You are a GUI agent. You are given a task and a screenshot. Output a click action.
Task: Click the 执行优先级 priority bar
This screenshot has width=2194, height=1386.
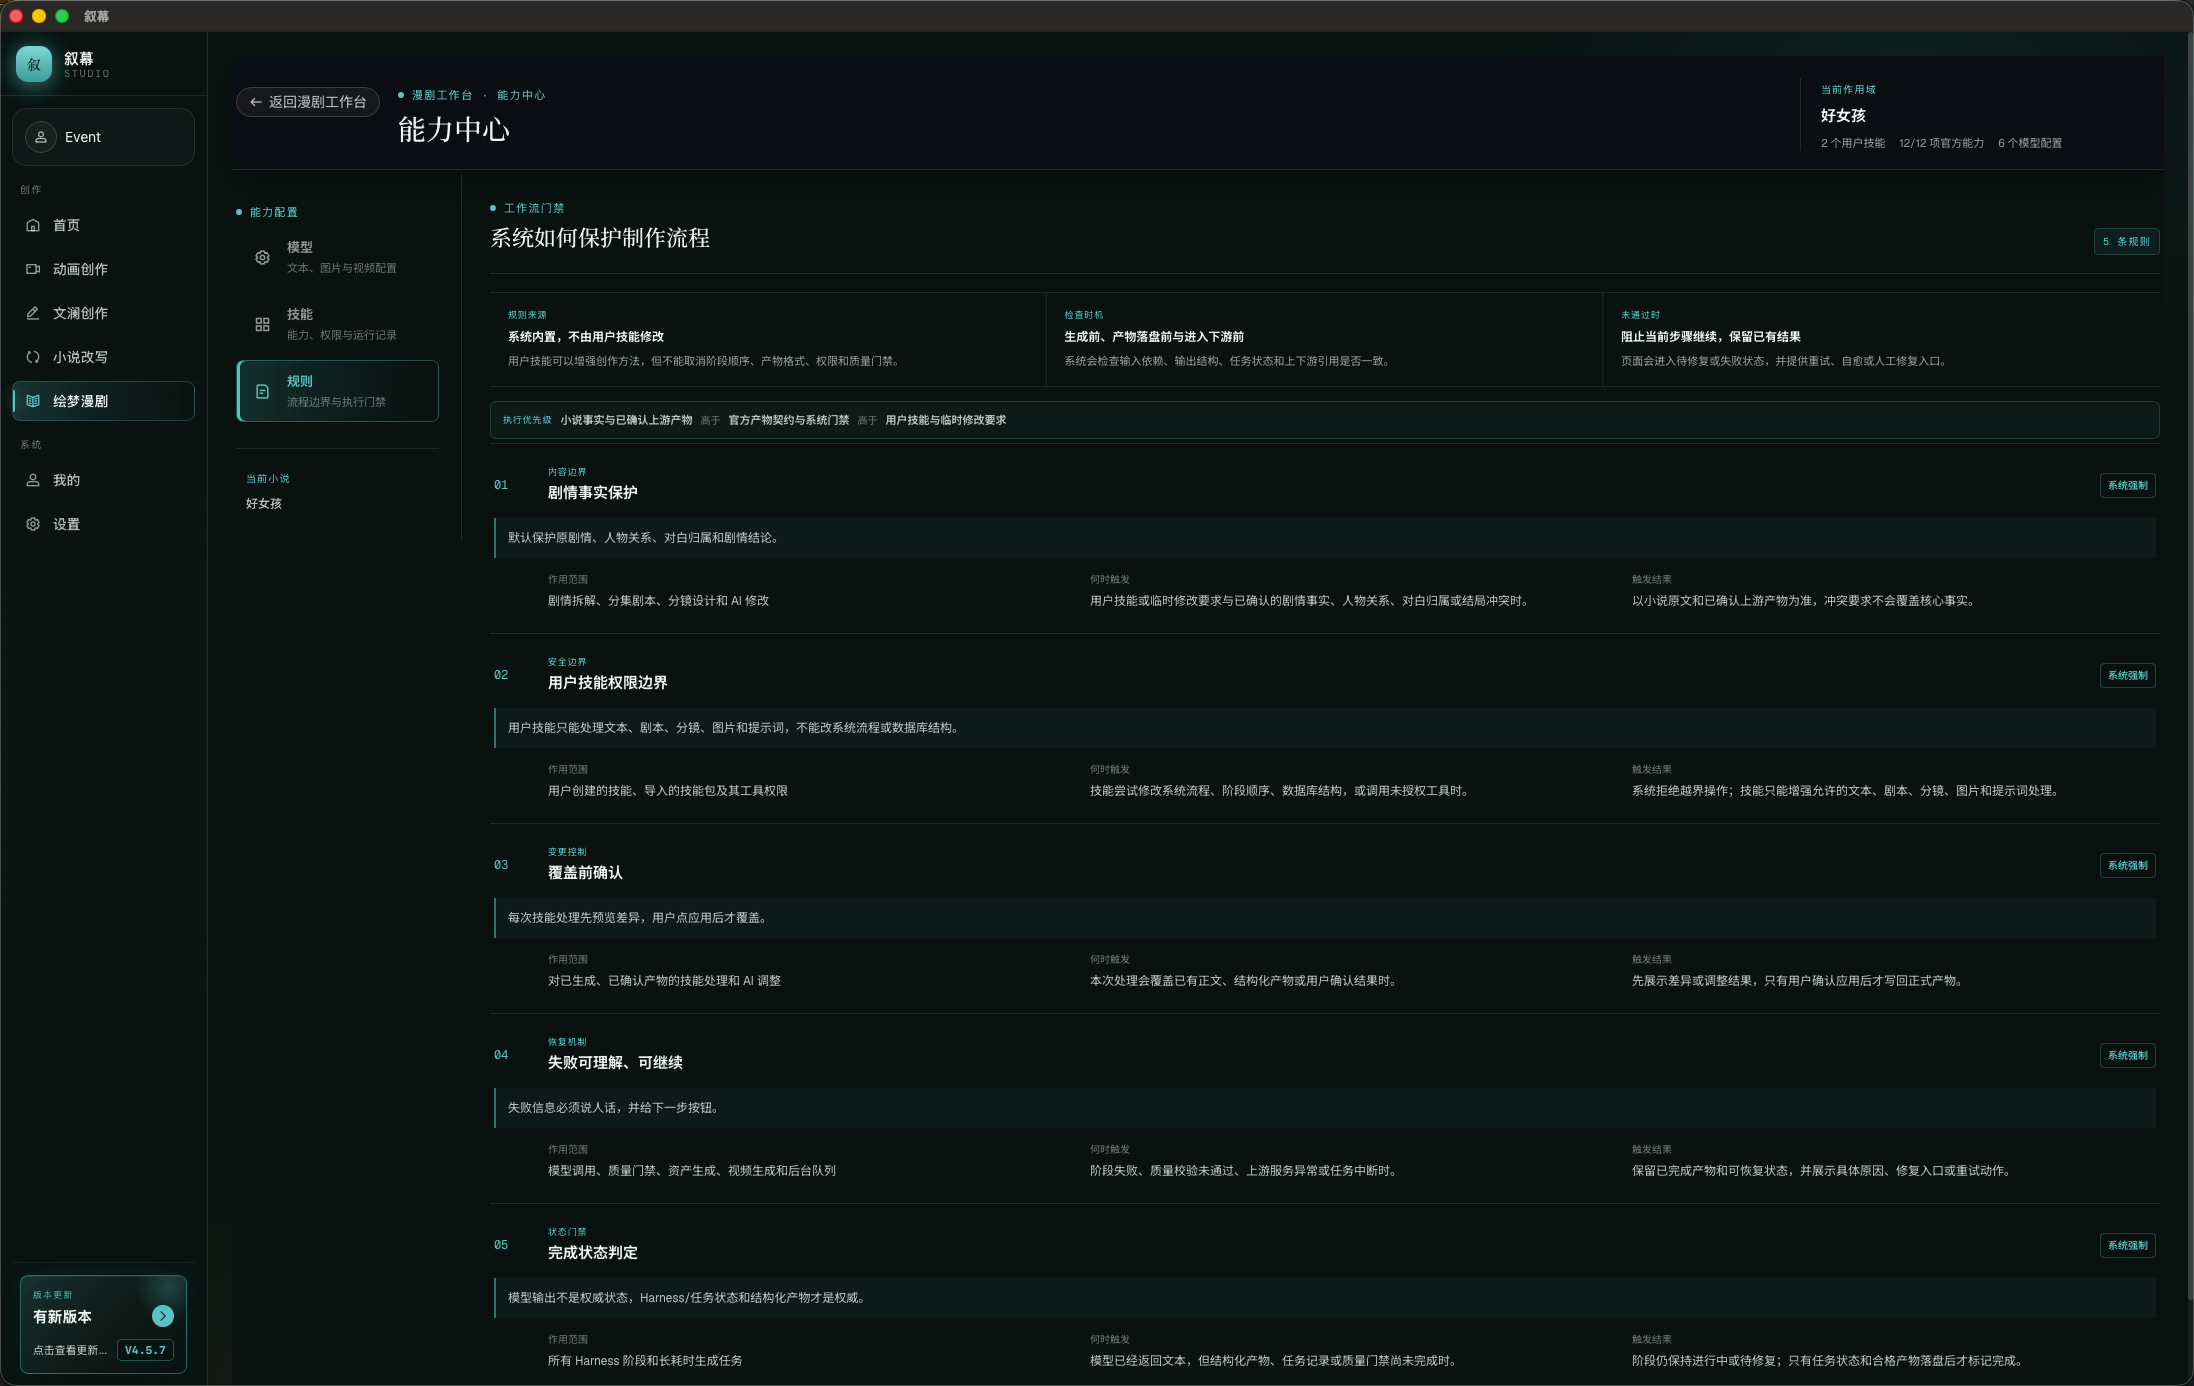pyautogui.click(x=1324, y=420)
